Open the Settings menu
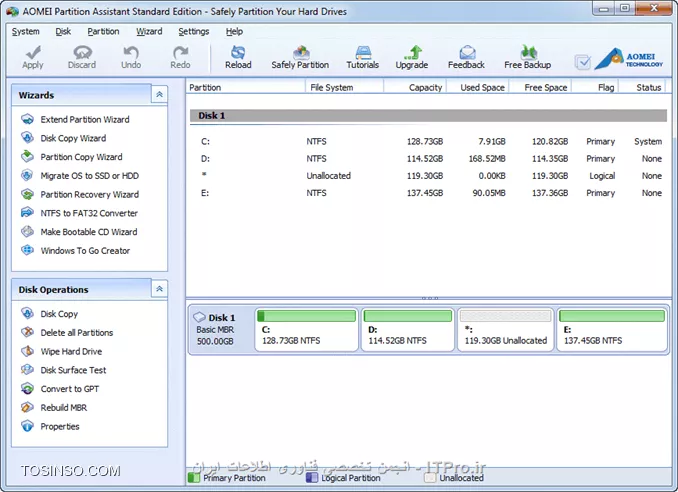 coord(194,32)
